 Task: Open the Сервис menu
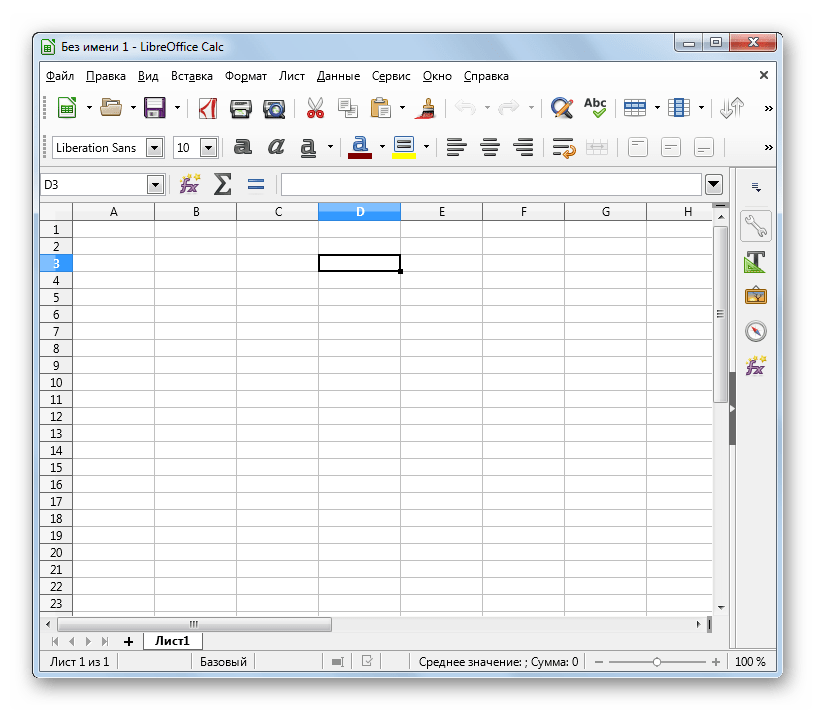click(391, 76)
